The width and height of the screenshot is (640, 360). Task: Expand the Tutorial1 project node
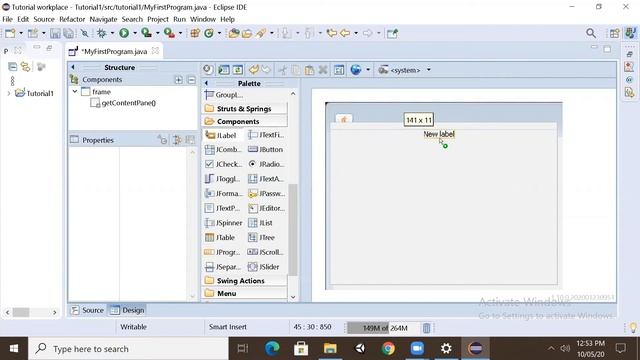coord(9,93)
